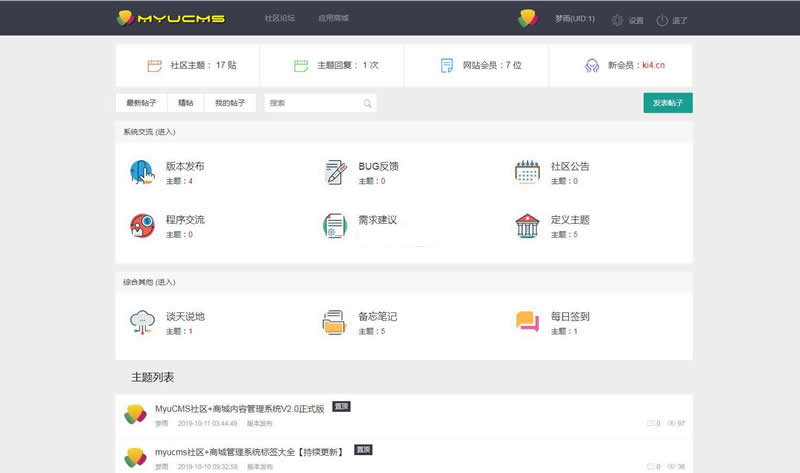Click the MYUCMS logo in header

pos(170,18)
